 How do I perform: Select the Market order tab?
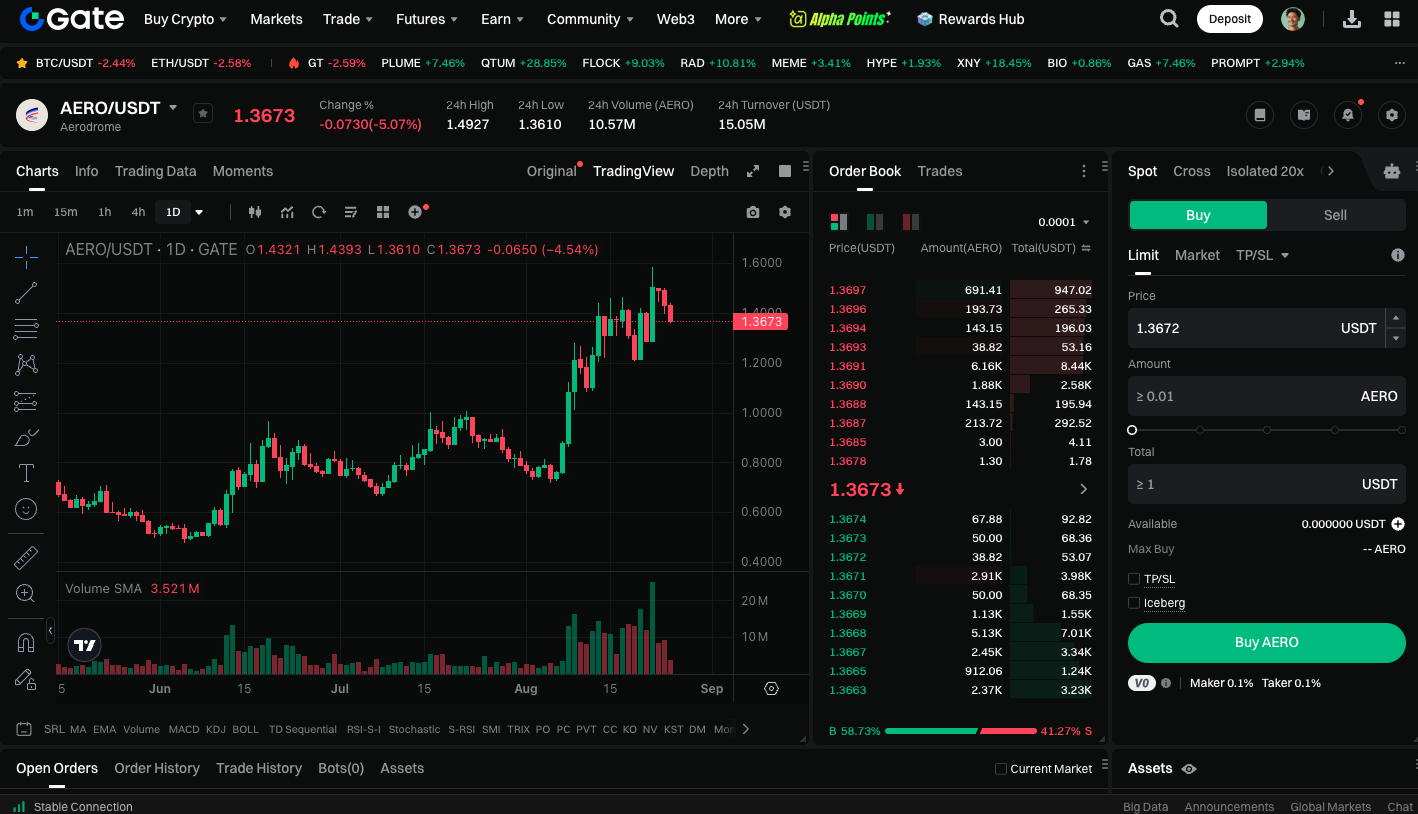pyautogui.click(x=1197, y=255)
